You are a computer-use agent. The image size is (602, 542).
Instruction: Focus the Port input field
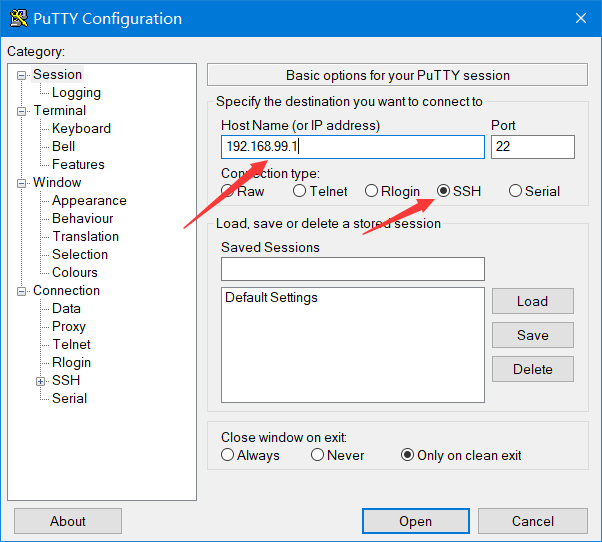[x=533, y=147]
